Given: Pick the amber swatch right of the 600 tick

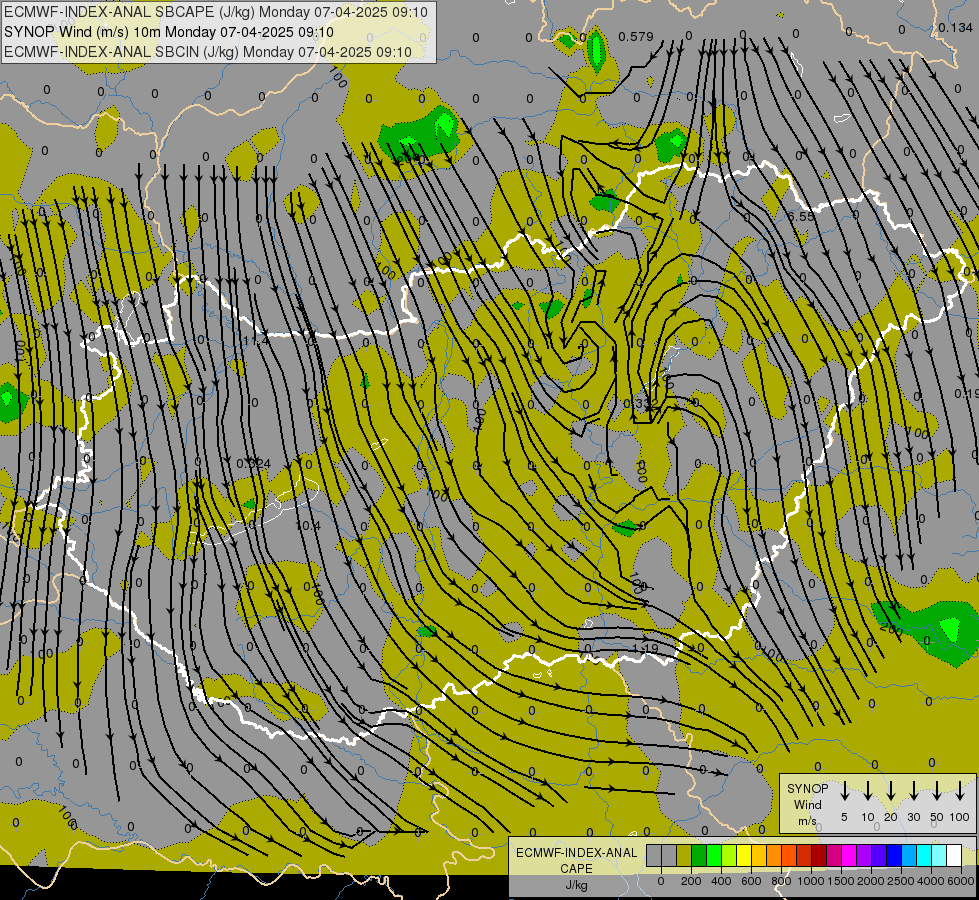Looking at the screenshot, I should [759, 855].
